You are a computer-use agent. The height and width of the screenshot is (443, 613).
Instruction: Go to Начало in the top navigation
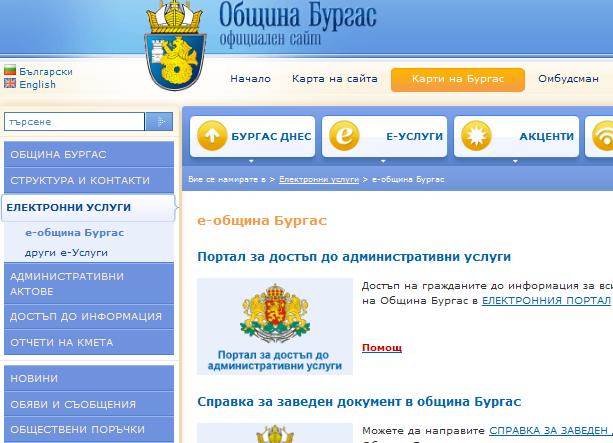tap(251, 79)
